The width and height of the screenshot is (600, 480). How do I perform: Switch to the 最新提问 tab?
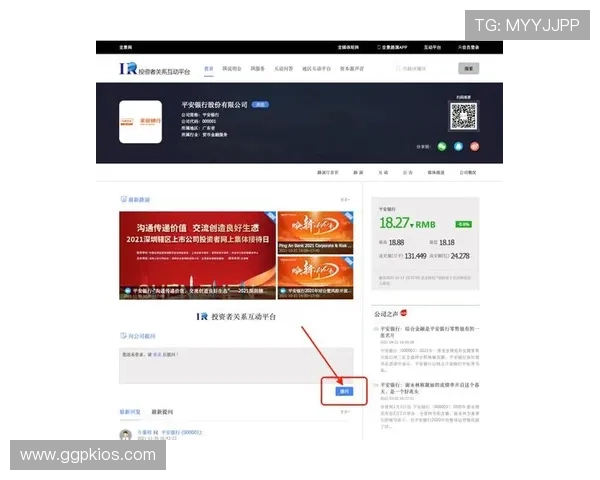coord(162,412)
